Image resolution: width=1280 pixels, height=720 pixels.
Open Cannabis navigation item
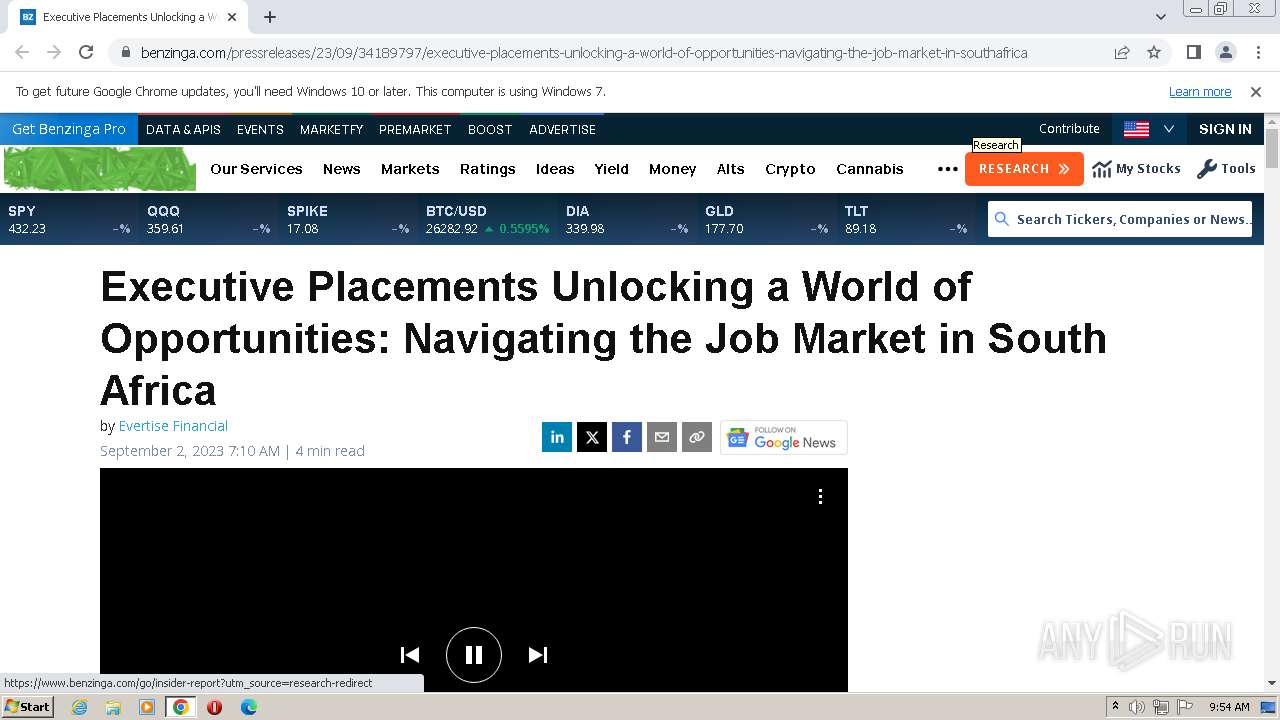[870, 169]
